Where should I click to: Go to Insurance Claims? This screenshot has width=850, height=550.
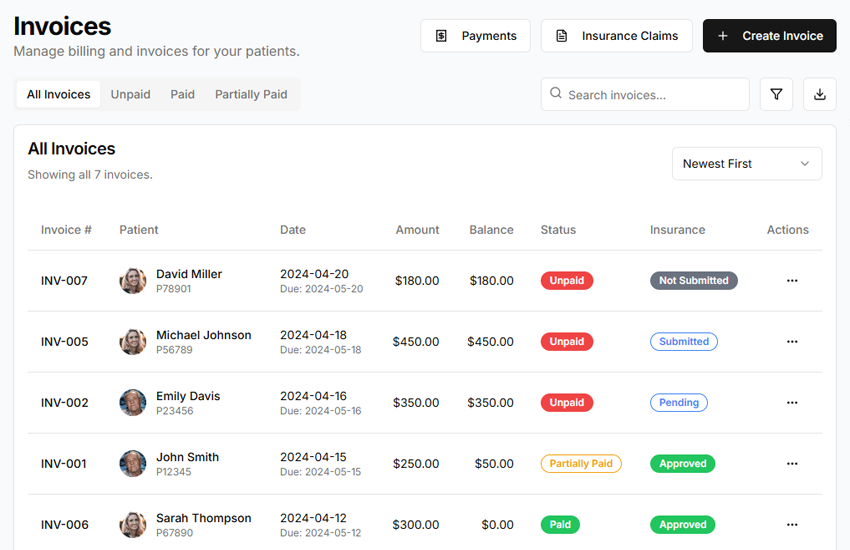[x=616, y=36]
